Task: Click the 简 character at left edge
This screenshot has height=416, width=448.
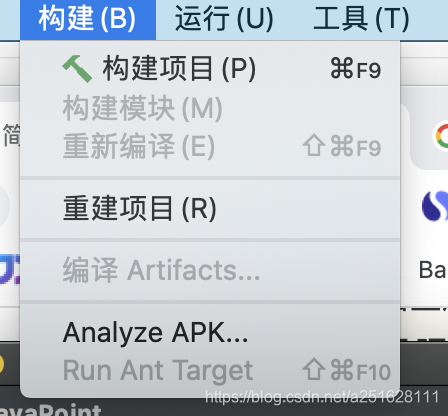Action: coord(11,135)
